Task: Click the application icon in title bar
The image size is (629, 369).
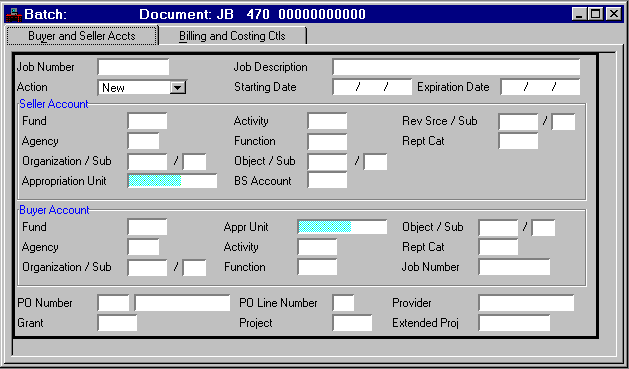Action: point(14,14)
